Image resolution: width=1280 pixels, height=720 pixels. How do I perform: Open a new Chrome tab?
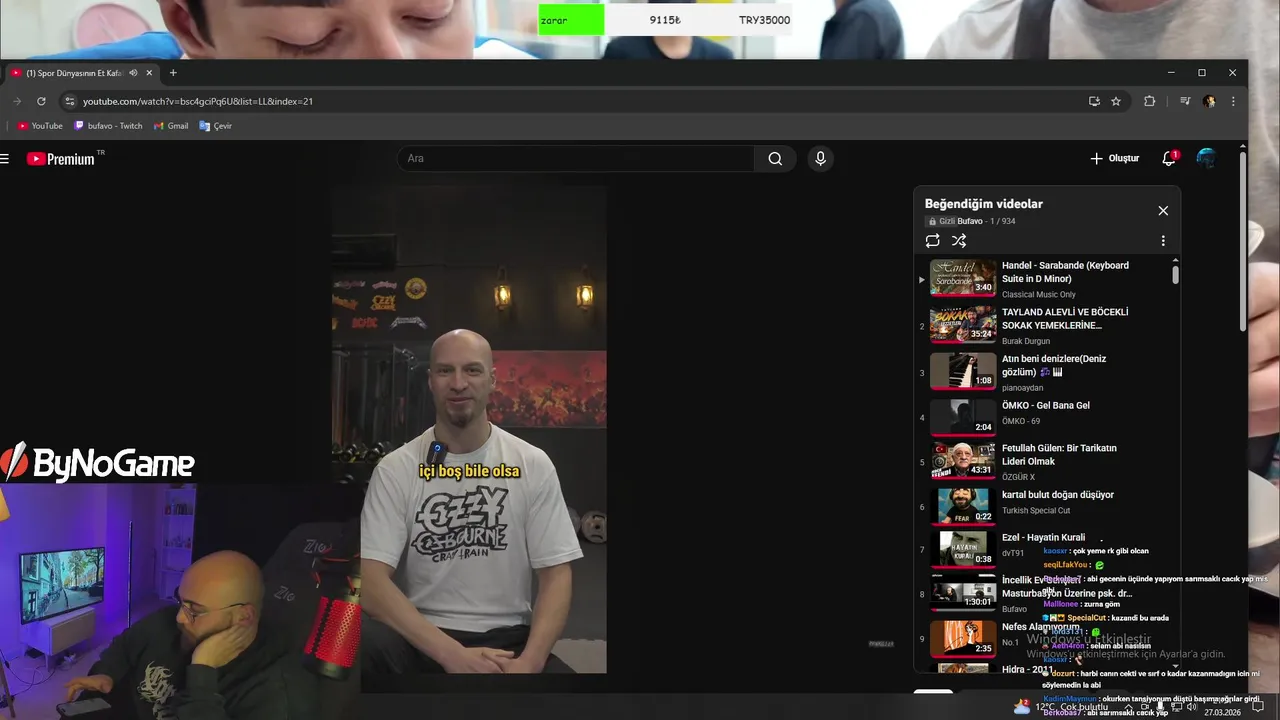tap(173, 73)
